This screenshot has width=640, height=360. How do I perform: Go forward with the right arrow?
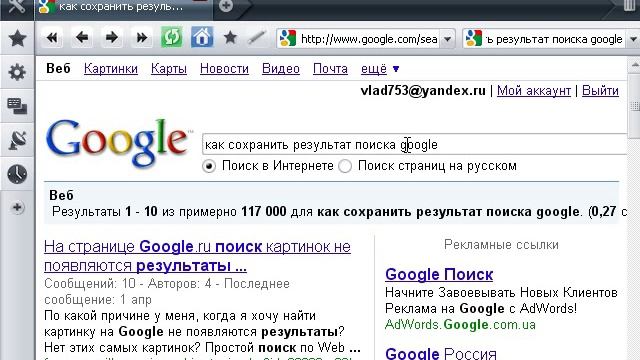[x=111, y=38]
